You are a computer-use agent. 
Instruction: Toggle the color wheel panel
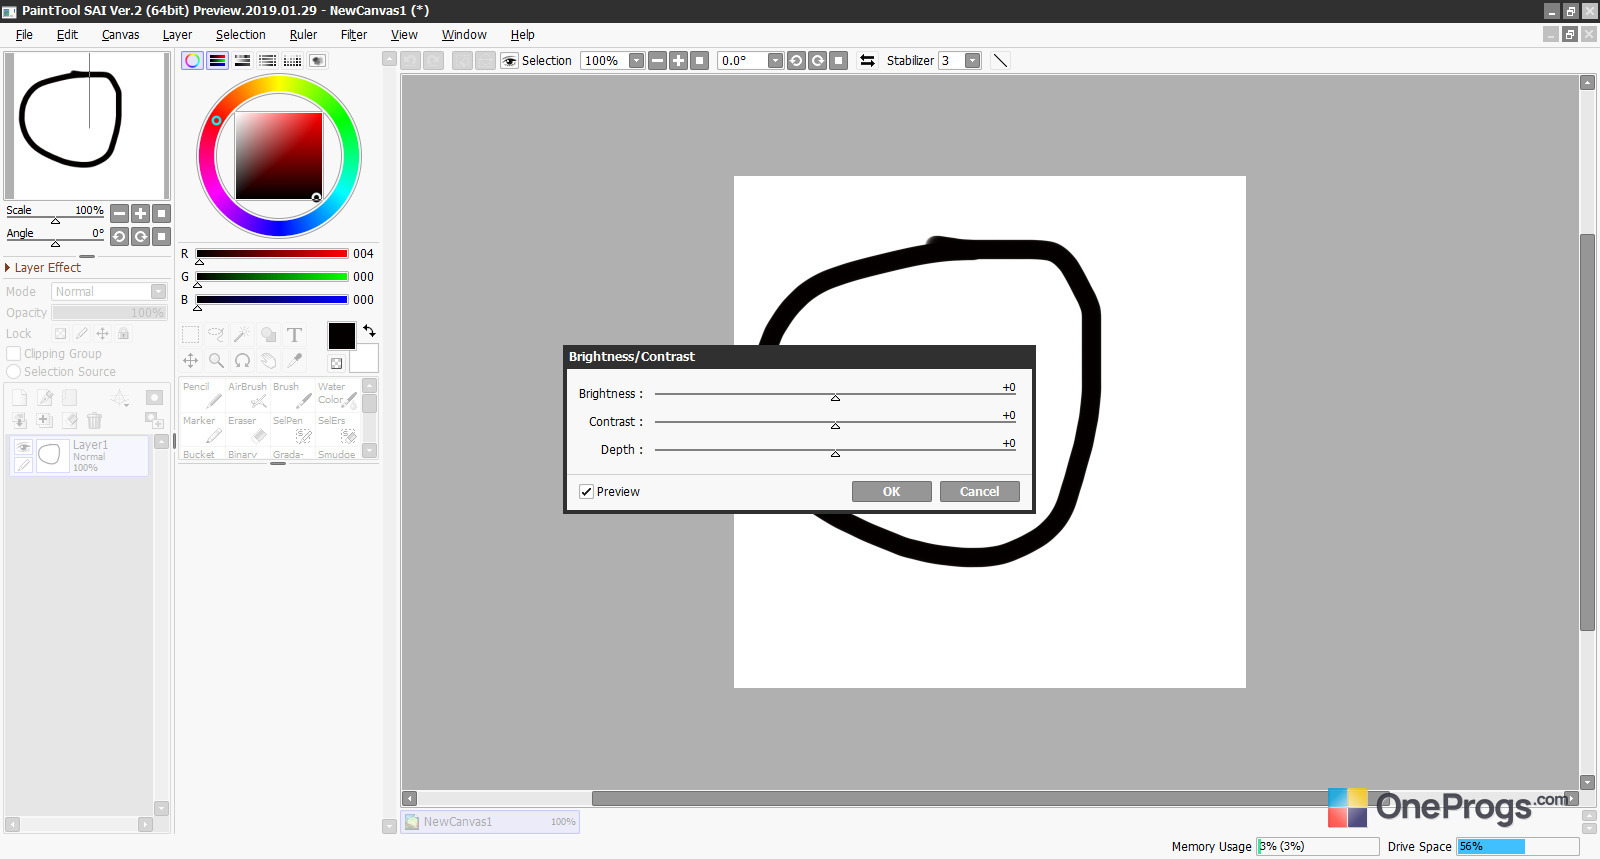click(192, 61)
